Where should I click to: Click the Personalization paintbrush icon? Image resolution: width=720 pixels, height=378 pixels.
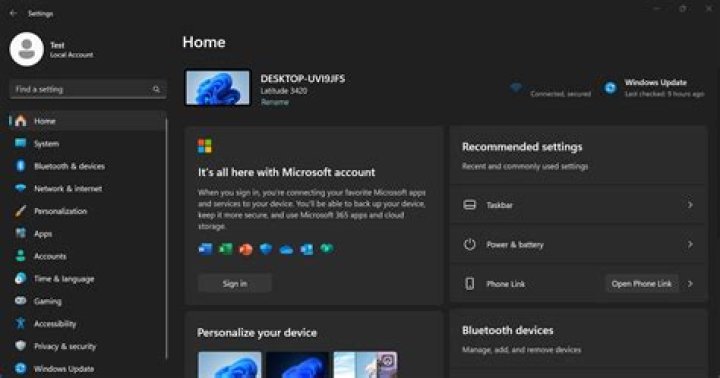tap(21, 211)
